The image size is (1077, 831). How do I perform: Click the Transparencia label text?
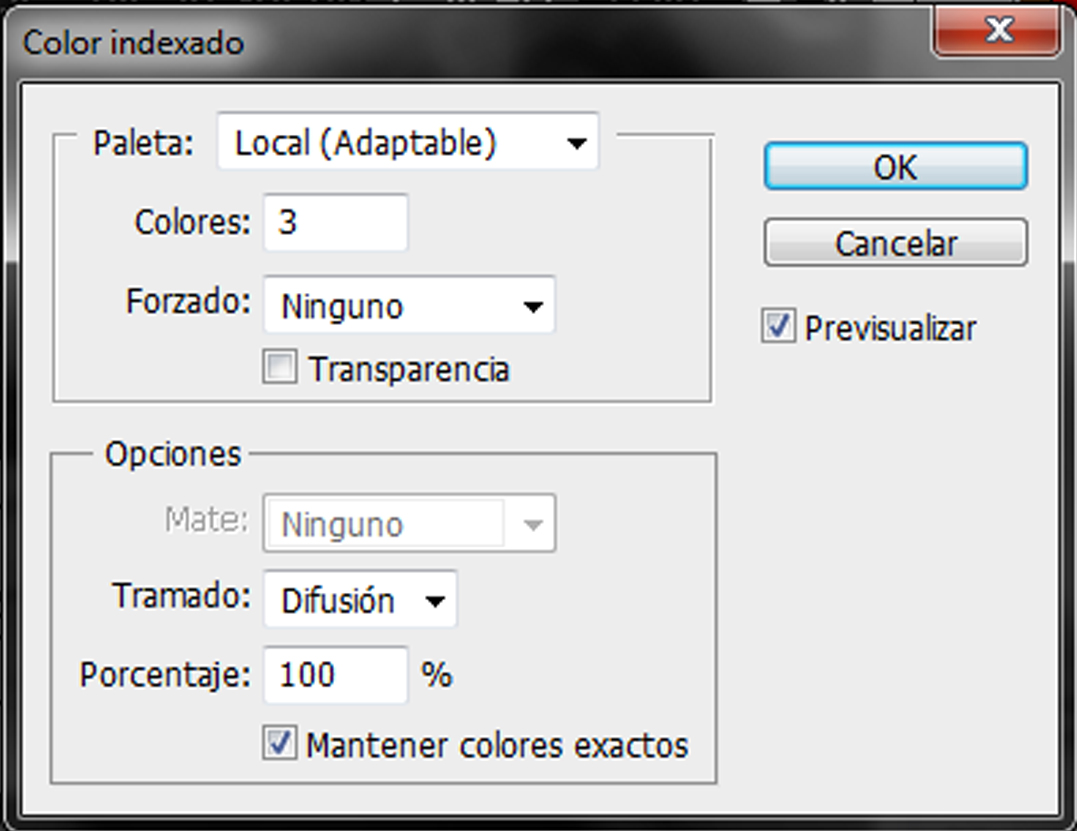409,369
